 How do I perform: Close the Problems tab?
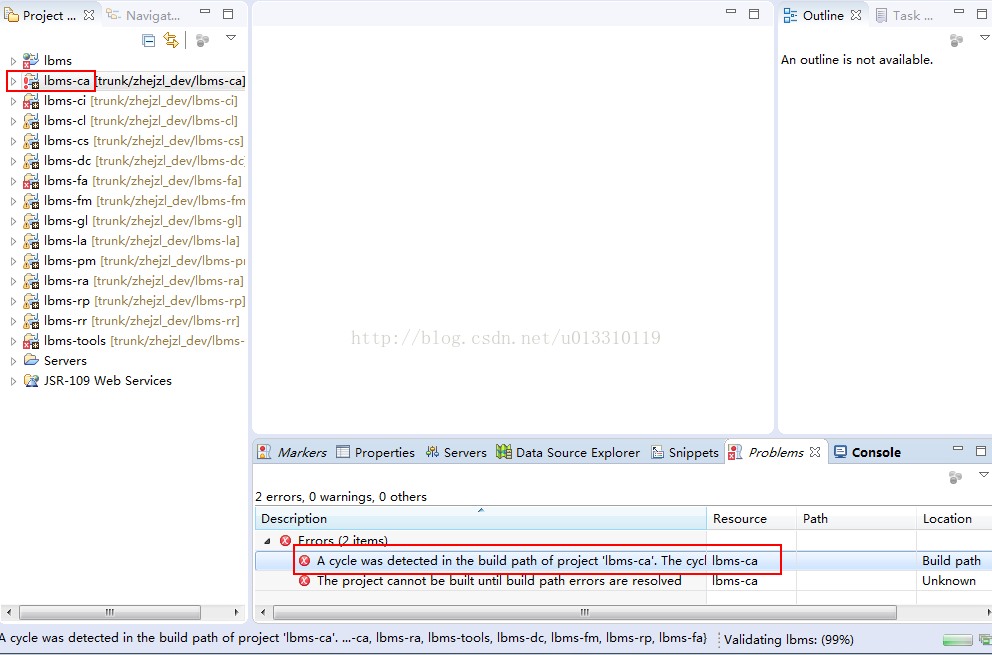coord(815,452)
